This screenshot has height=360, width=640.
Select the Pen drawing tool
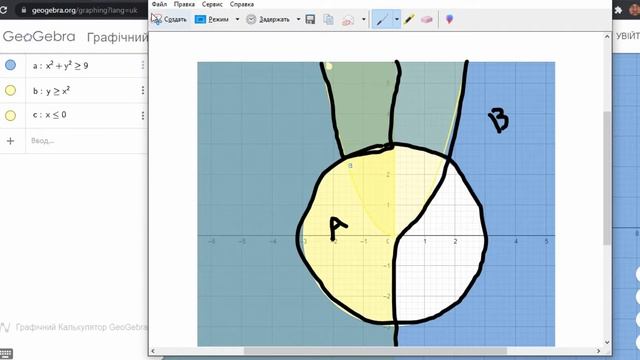coord(382,19)
